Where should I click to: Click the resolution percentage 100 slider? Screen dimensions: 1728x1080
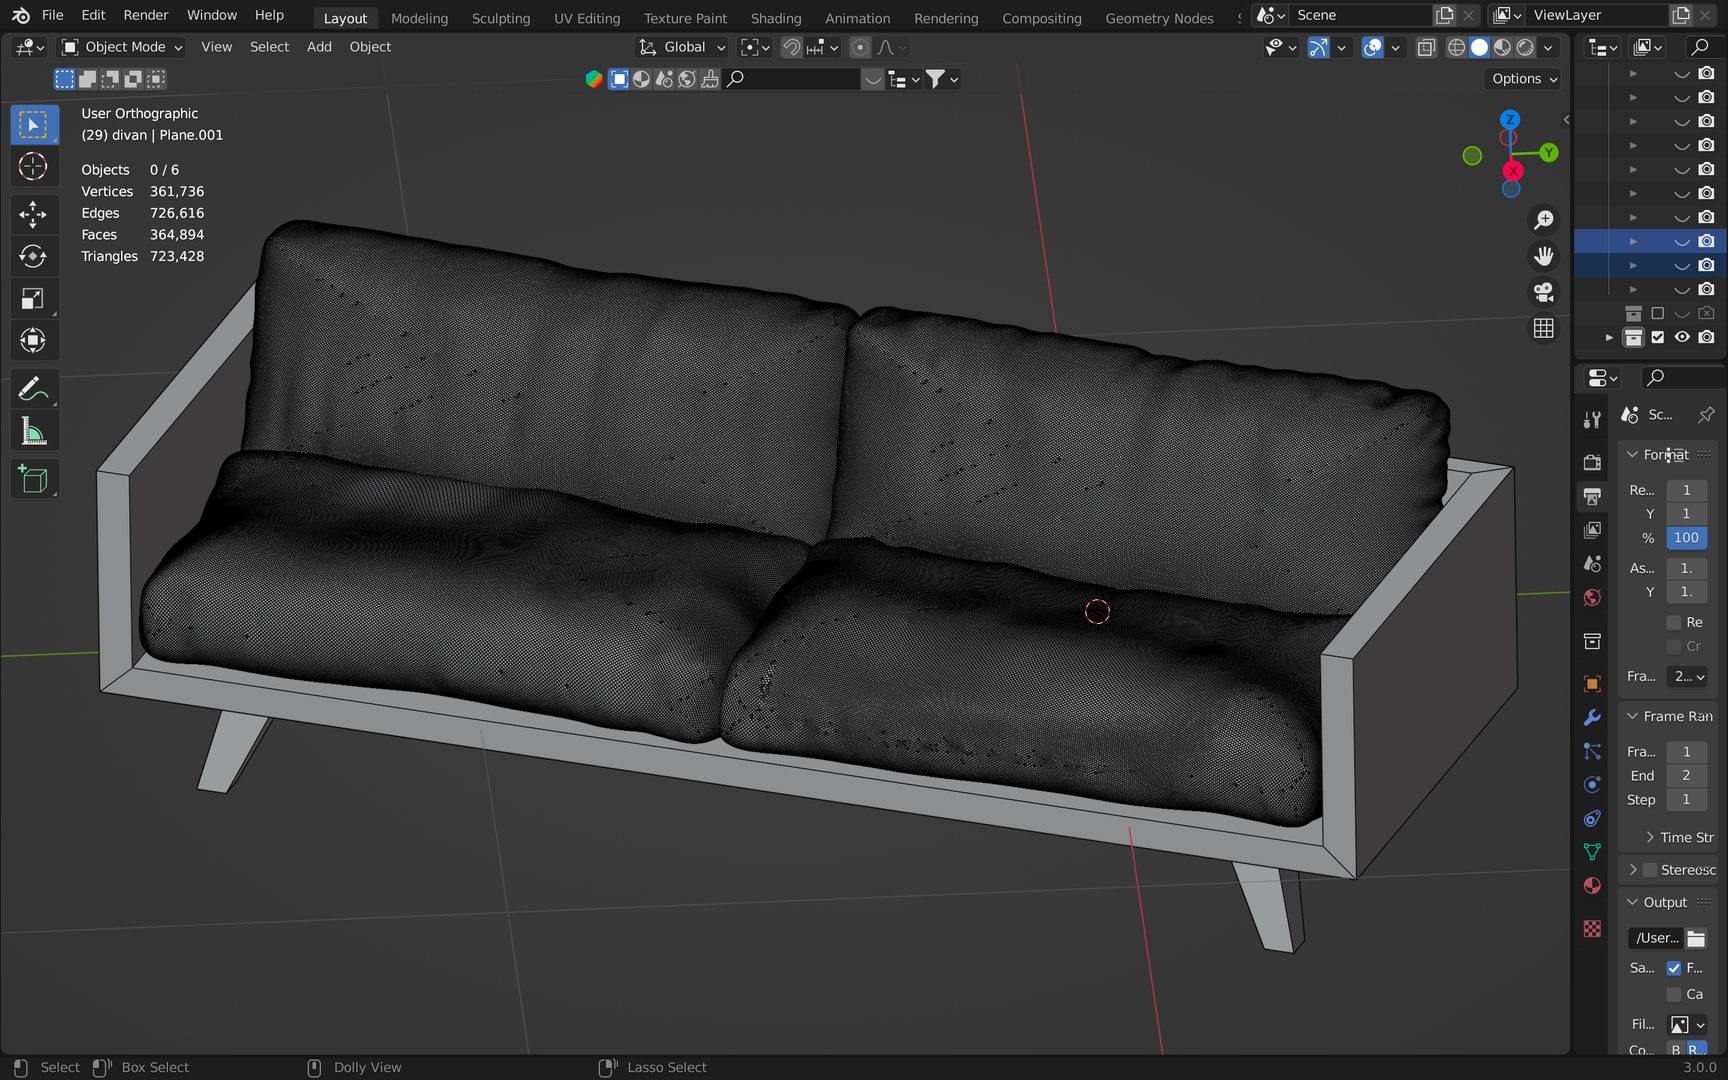[x=1686, y=538]
